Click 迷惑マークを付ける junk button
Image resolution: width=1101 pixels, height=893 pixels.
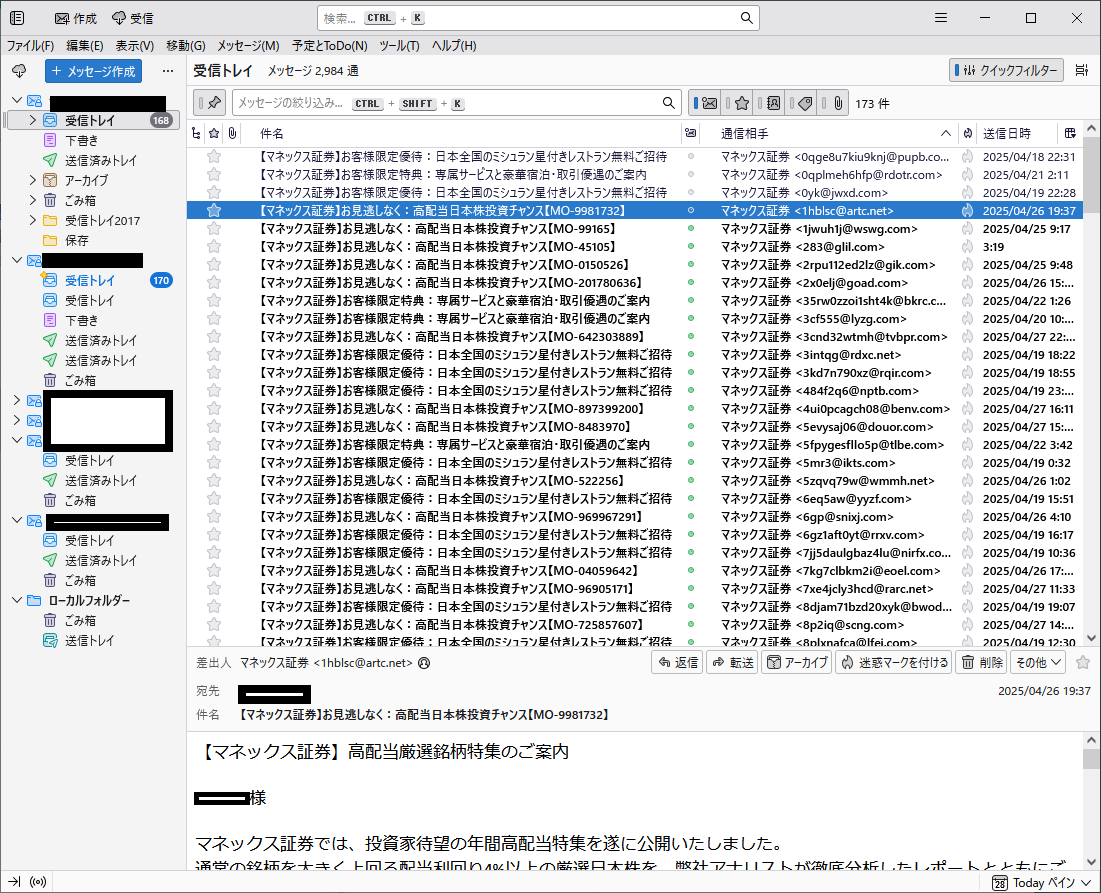tap(894, 662)
